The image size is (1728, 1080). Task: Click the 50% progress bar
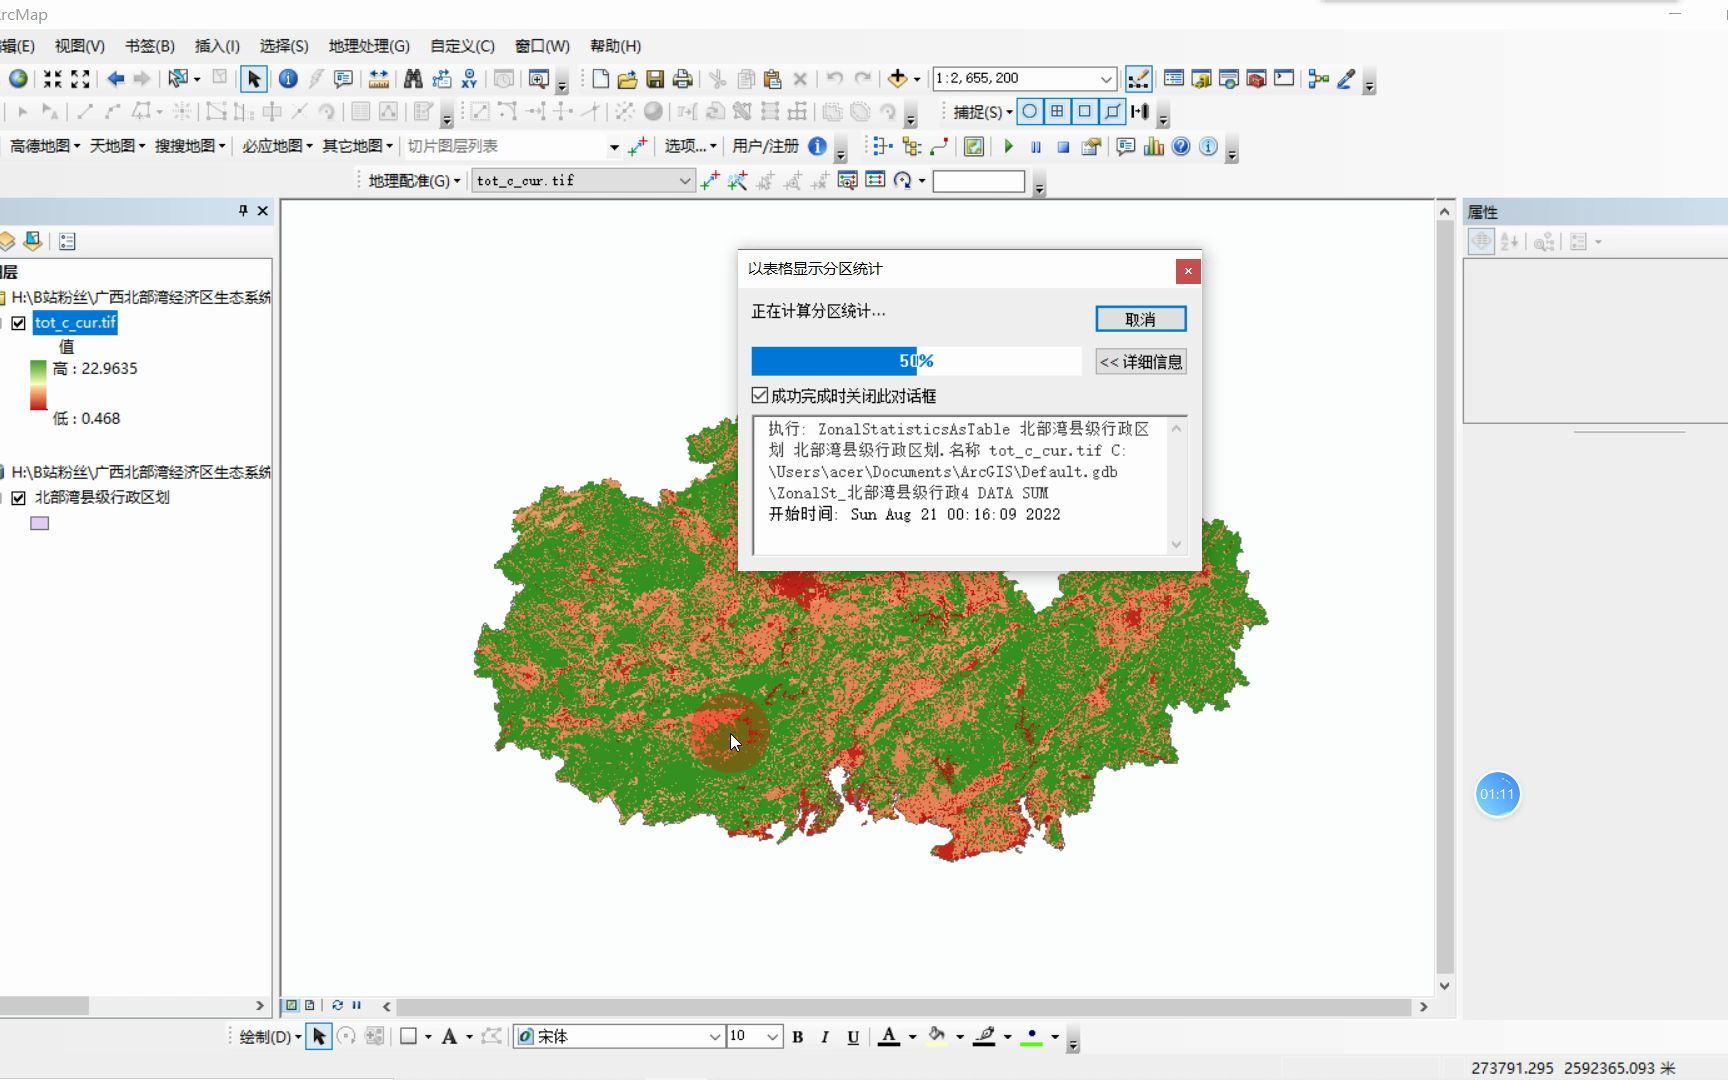[x=916, y=361]
